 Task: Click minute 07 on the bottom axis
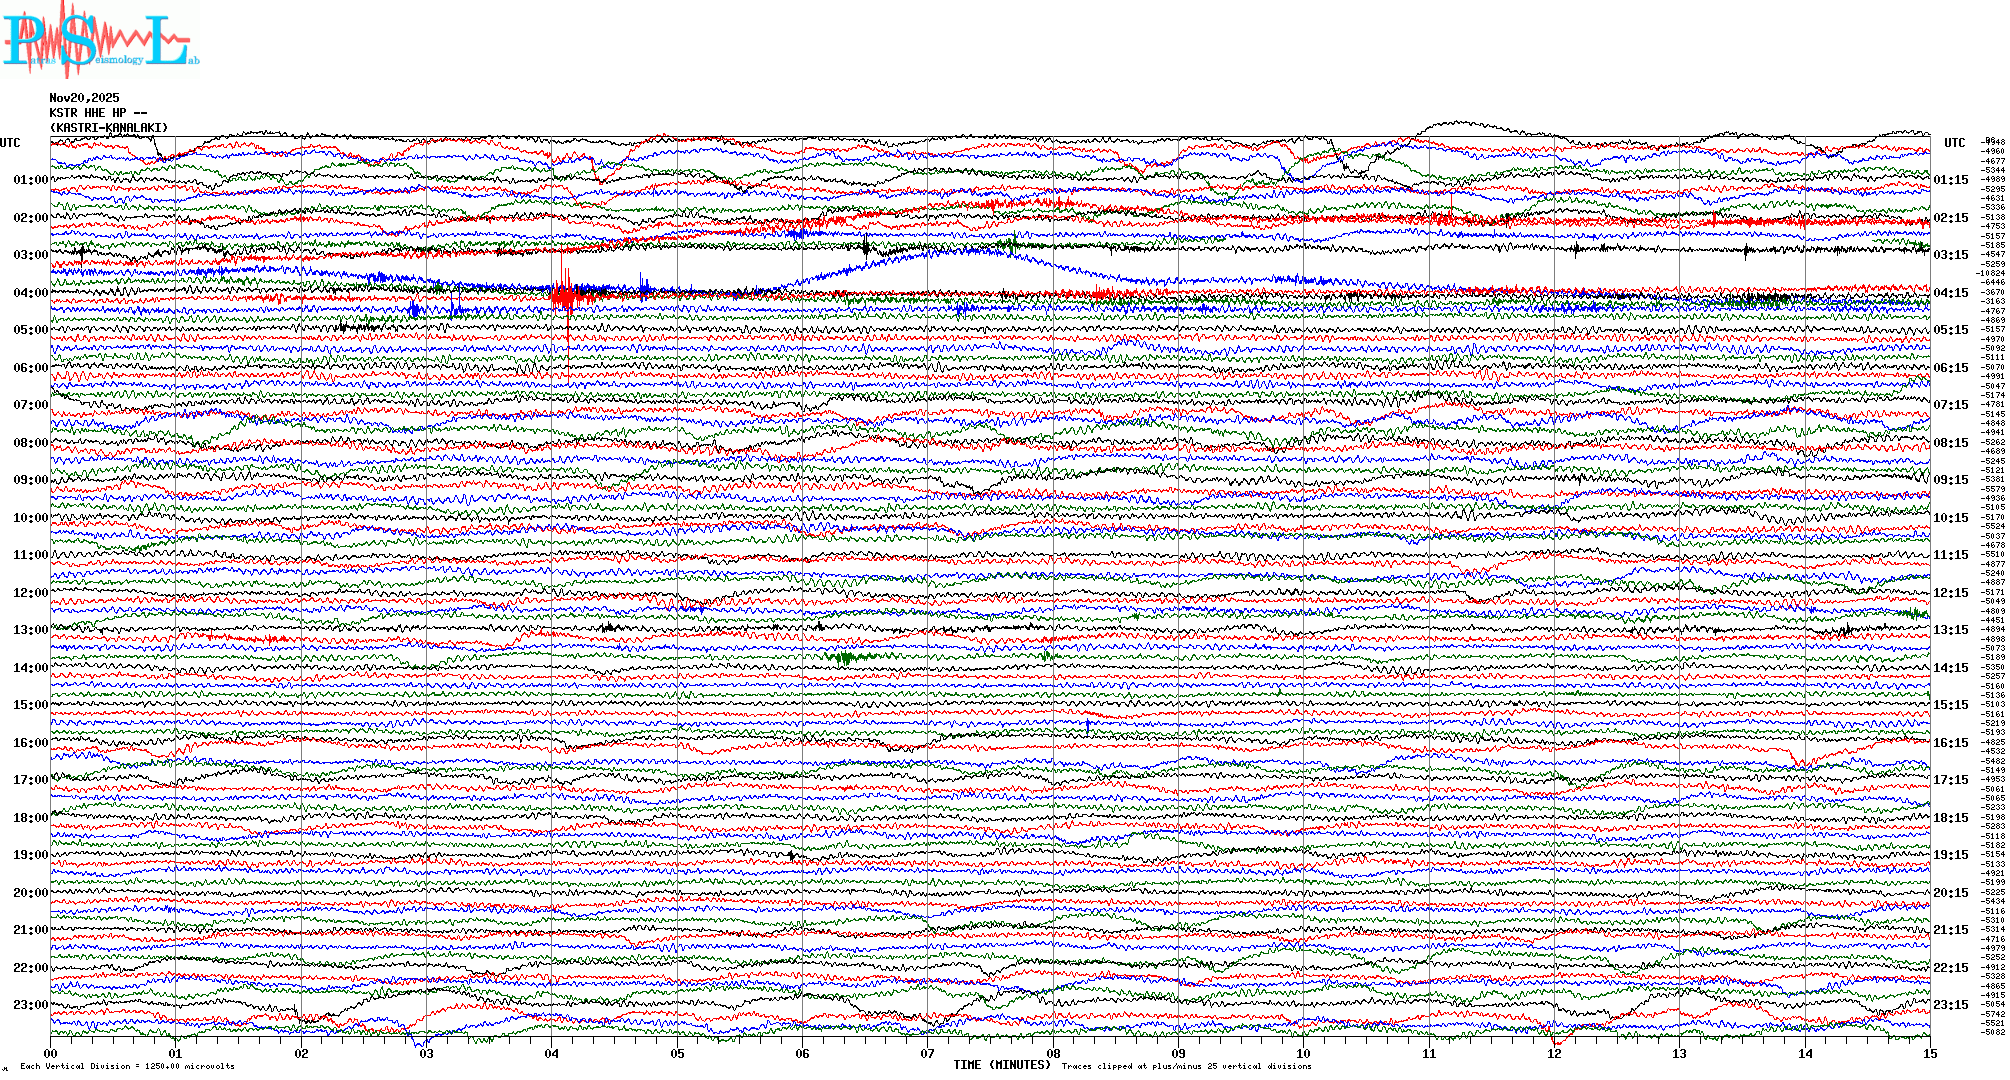[x=928, y=1053]
